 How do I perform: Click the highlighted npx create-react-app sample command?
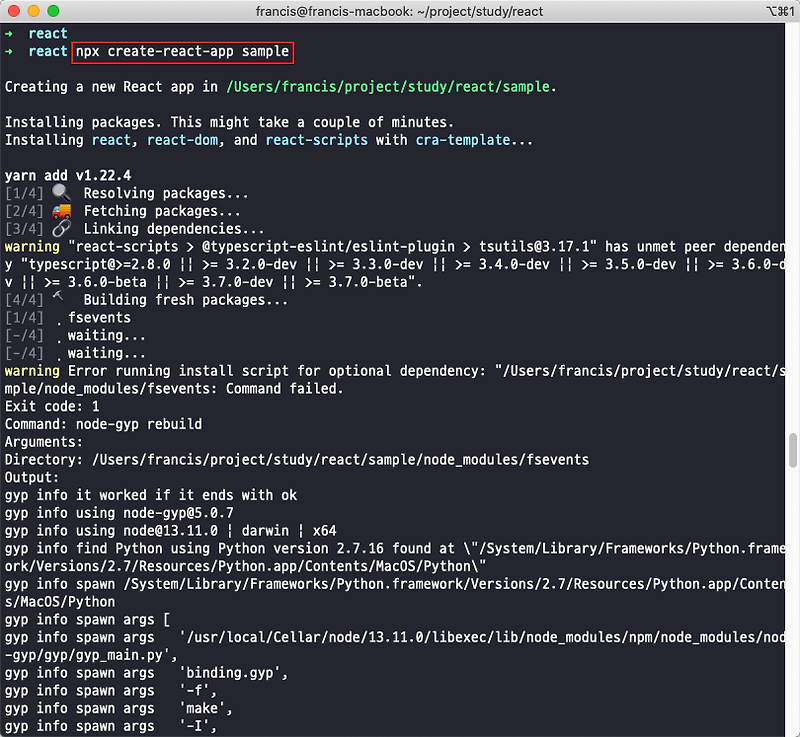(183, 52)
